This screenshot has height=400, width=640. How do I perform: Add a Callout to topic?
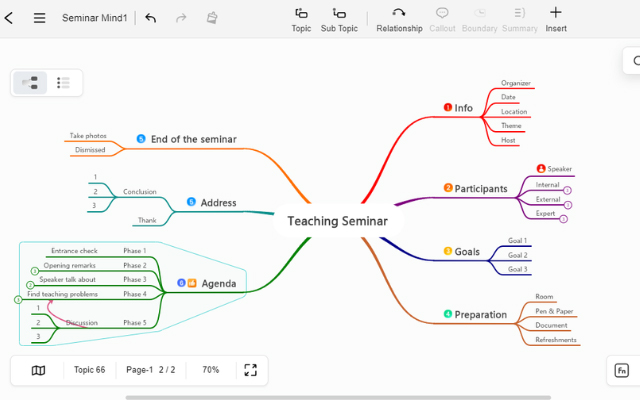tap(442, 20)
